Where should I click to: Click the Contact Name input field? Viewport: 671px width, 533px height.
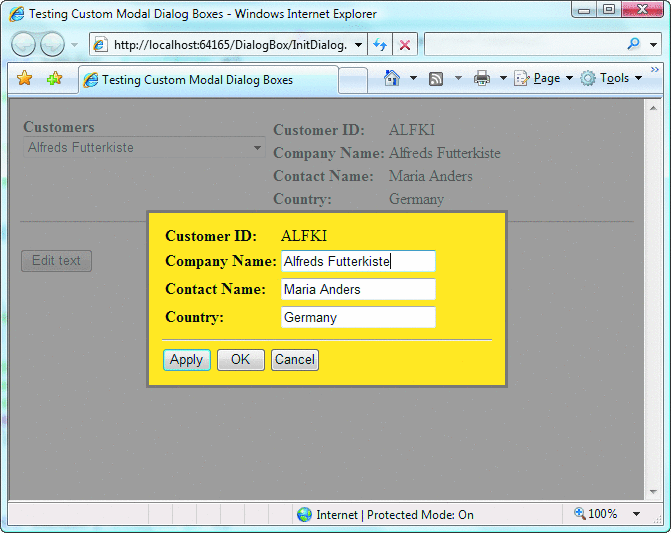pos(358,289)
